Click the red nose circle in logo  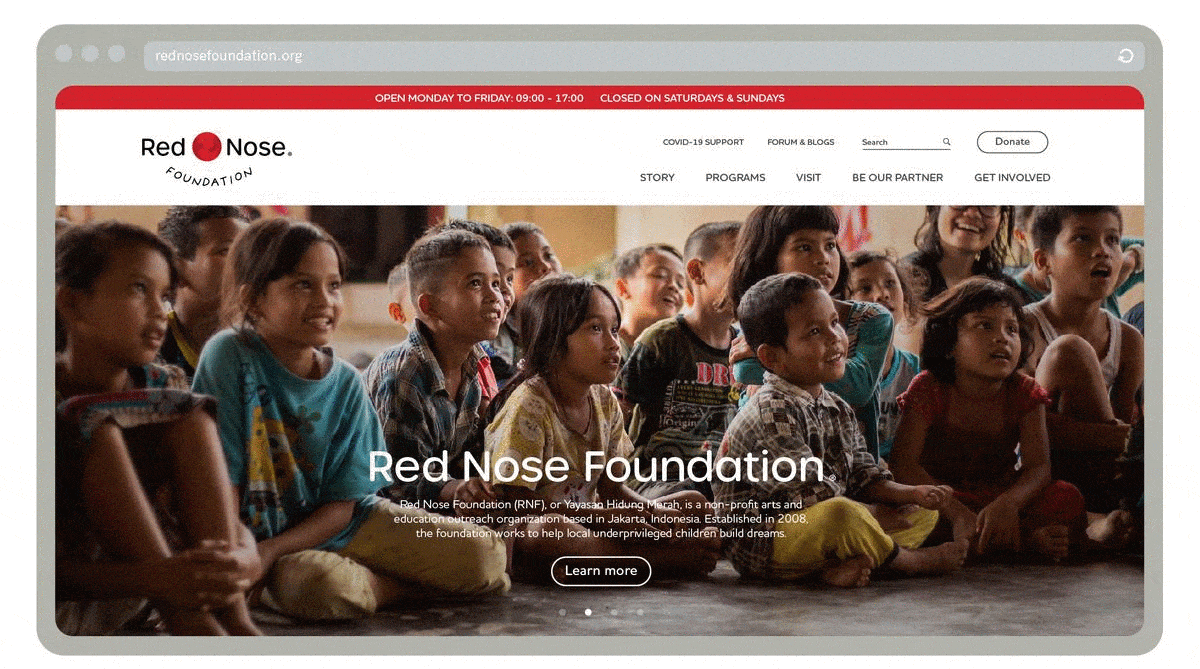click(206, 147)
